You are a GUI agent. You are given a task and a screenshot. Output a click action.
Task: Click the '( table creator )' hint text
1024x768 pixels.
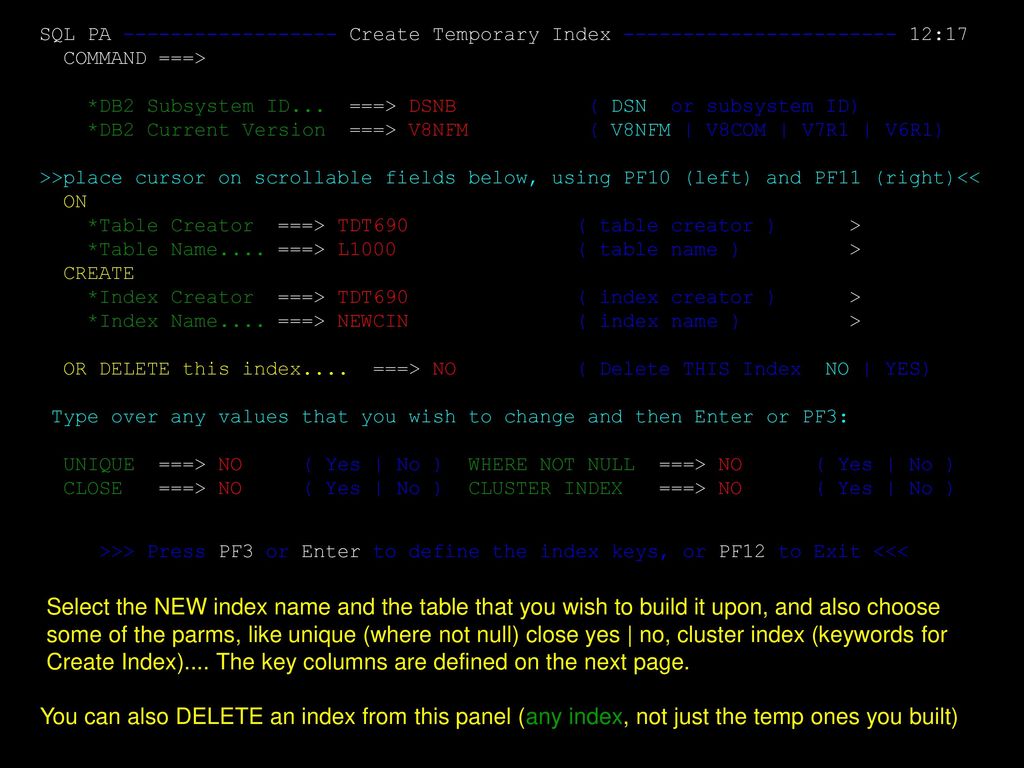point(677,226)
